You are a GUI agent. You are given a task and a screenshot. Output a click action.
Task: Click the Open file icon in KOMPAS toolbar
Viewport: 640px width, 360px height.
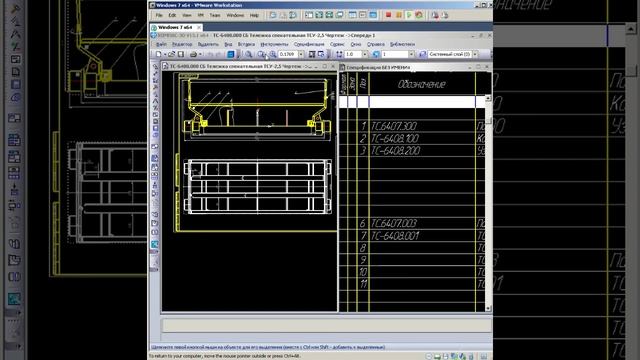pos(172,54)
